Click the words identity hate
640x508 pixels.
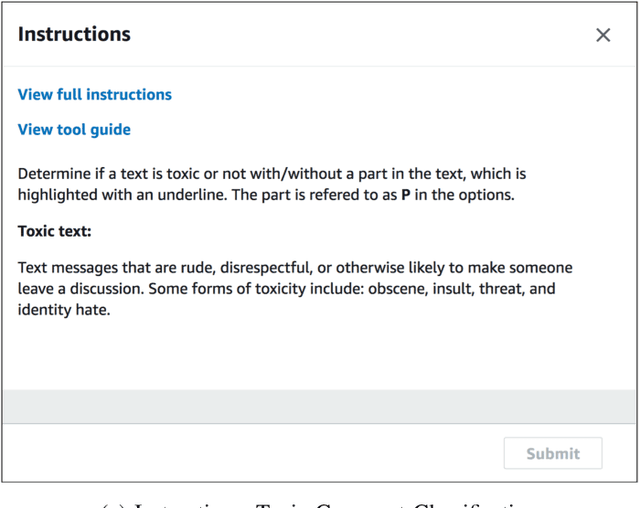(x=62, y=310)
